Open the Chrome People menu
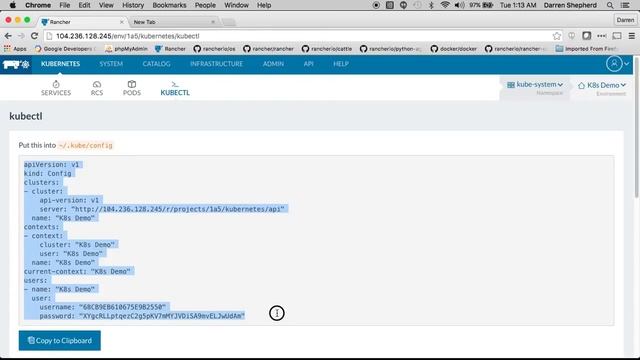The height and width of the screenshot is (360, 640). click(x=205, y=5)
